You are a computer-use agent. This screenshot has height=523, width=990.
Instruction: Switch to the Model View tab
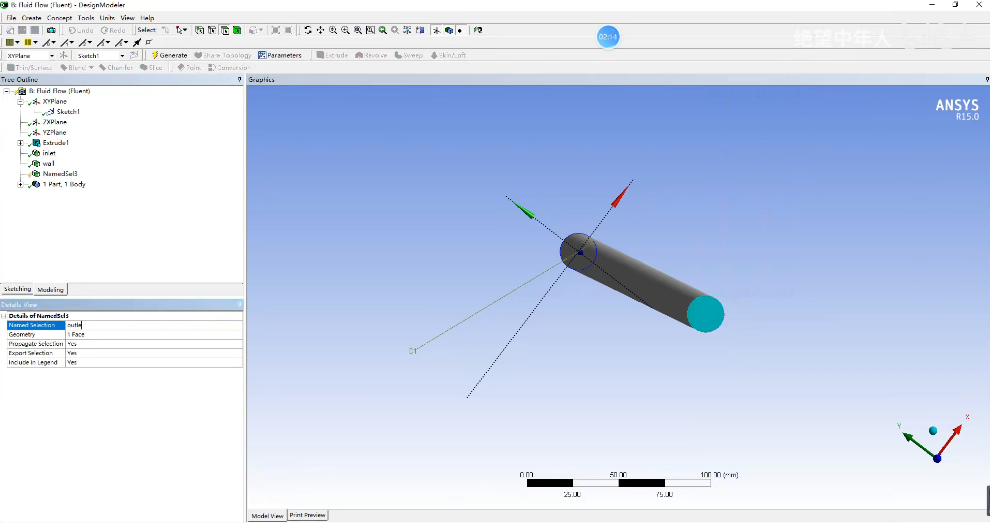(x=268, y=515)
